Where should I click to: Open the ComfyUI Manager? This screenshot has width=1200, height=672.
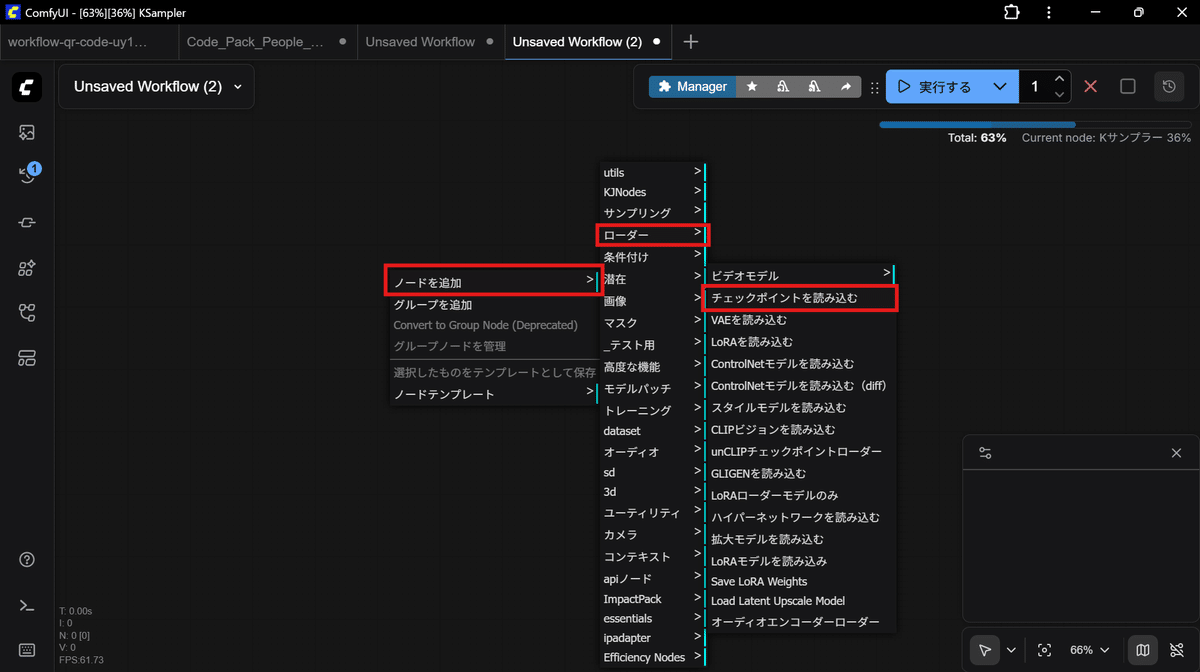691,86
